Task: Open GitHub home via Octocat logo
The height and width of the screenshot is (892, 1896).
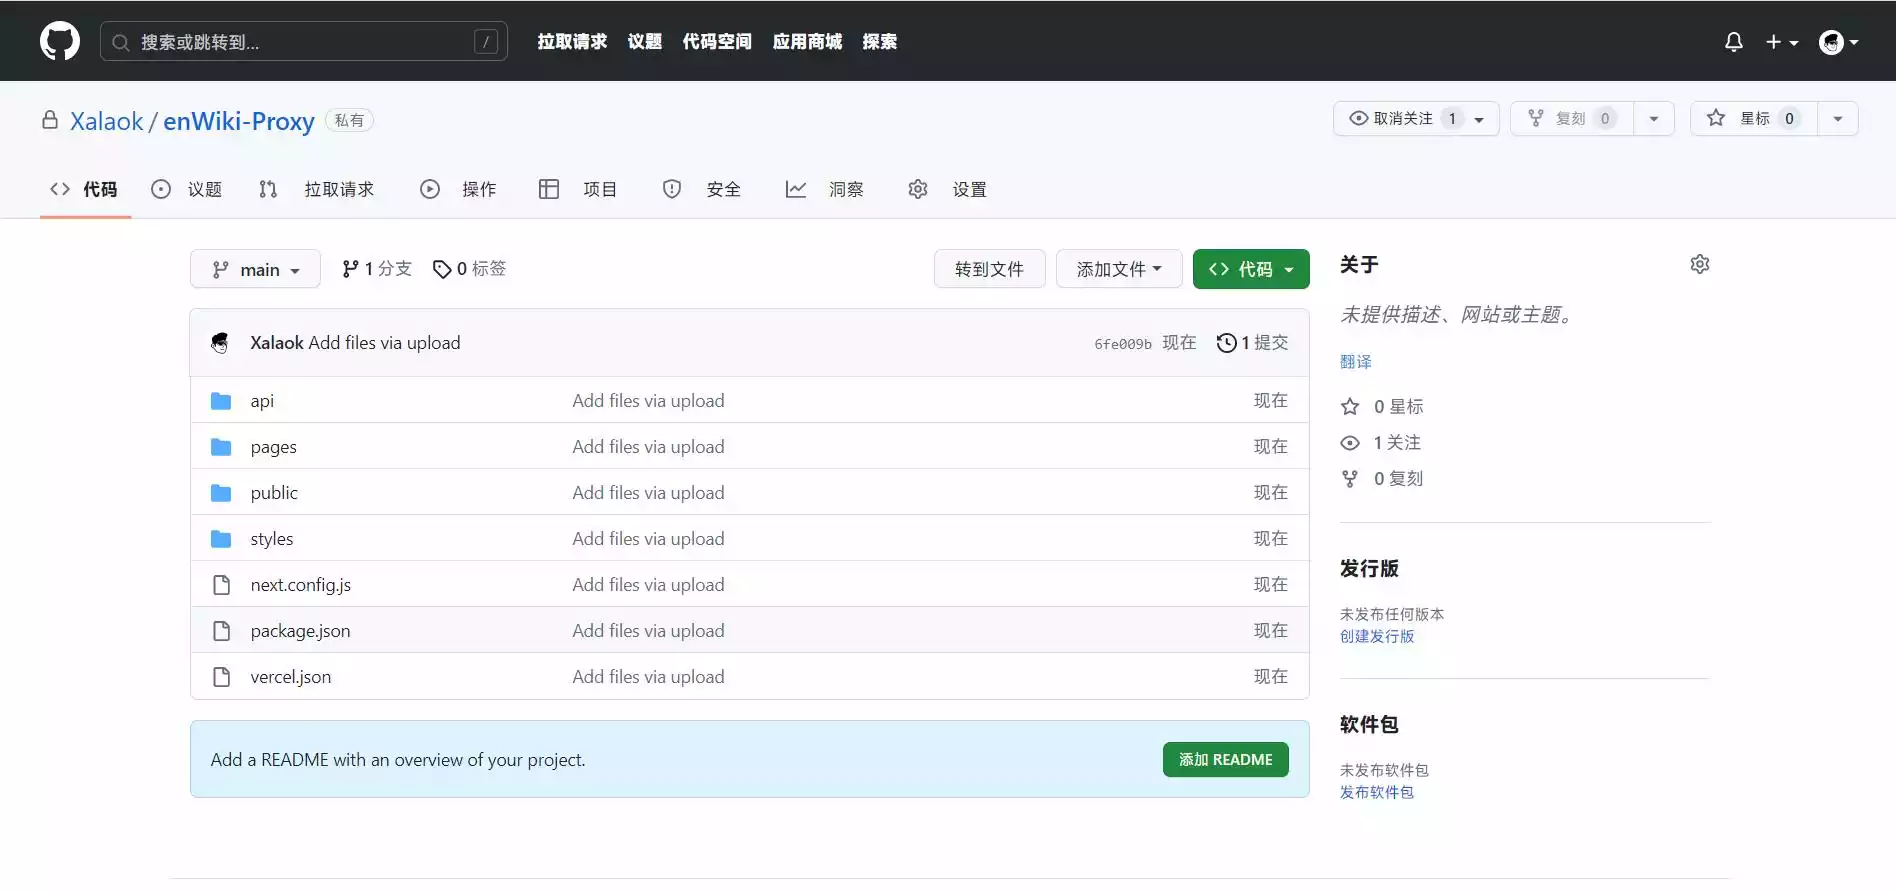Action: [60, 41]
